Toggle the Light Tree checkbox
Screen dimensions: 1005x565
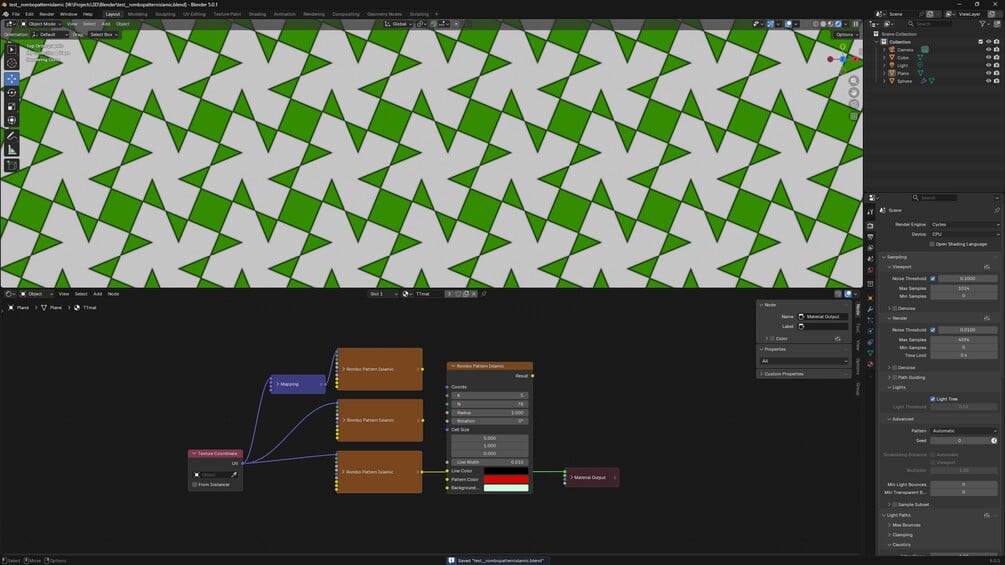point(933,399)
